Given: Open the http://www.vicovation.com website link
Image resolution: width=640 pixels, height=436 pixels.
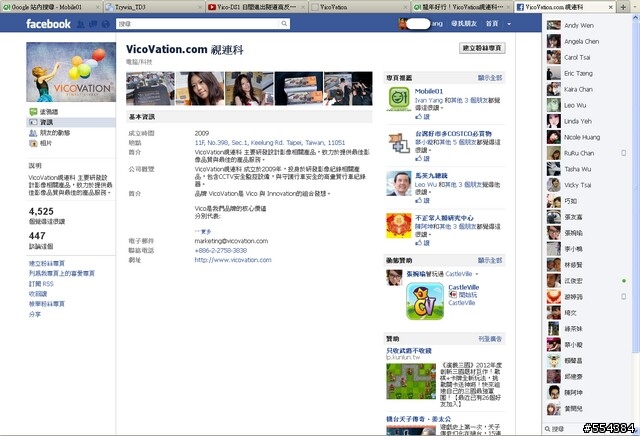Looking at the screenshot, I should (x=233, y=260).
